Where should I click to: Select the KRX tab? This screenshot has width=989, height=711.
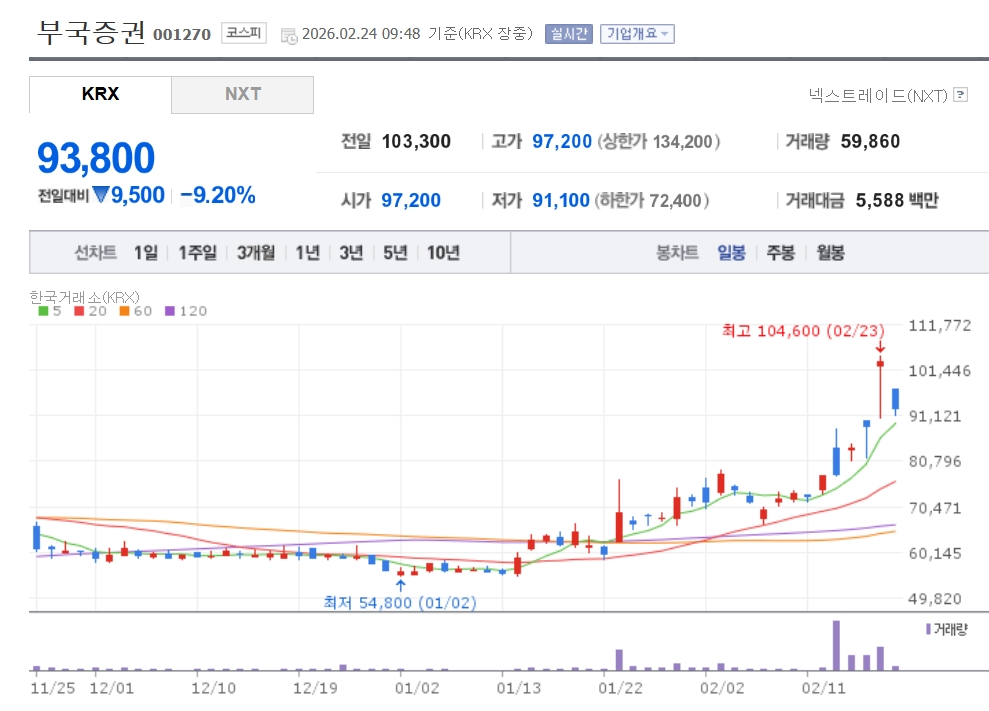100,94
